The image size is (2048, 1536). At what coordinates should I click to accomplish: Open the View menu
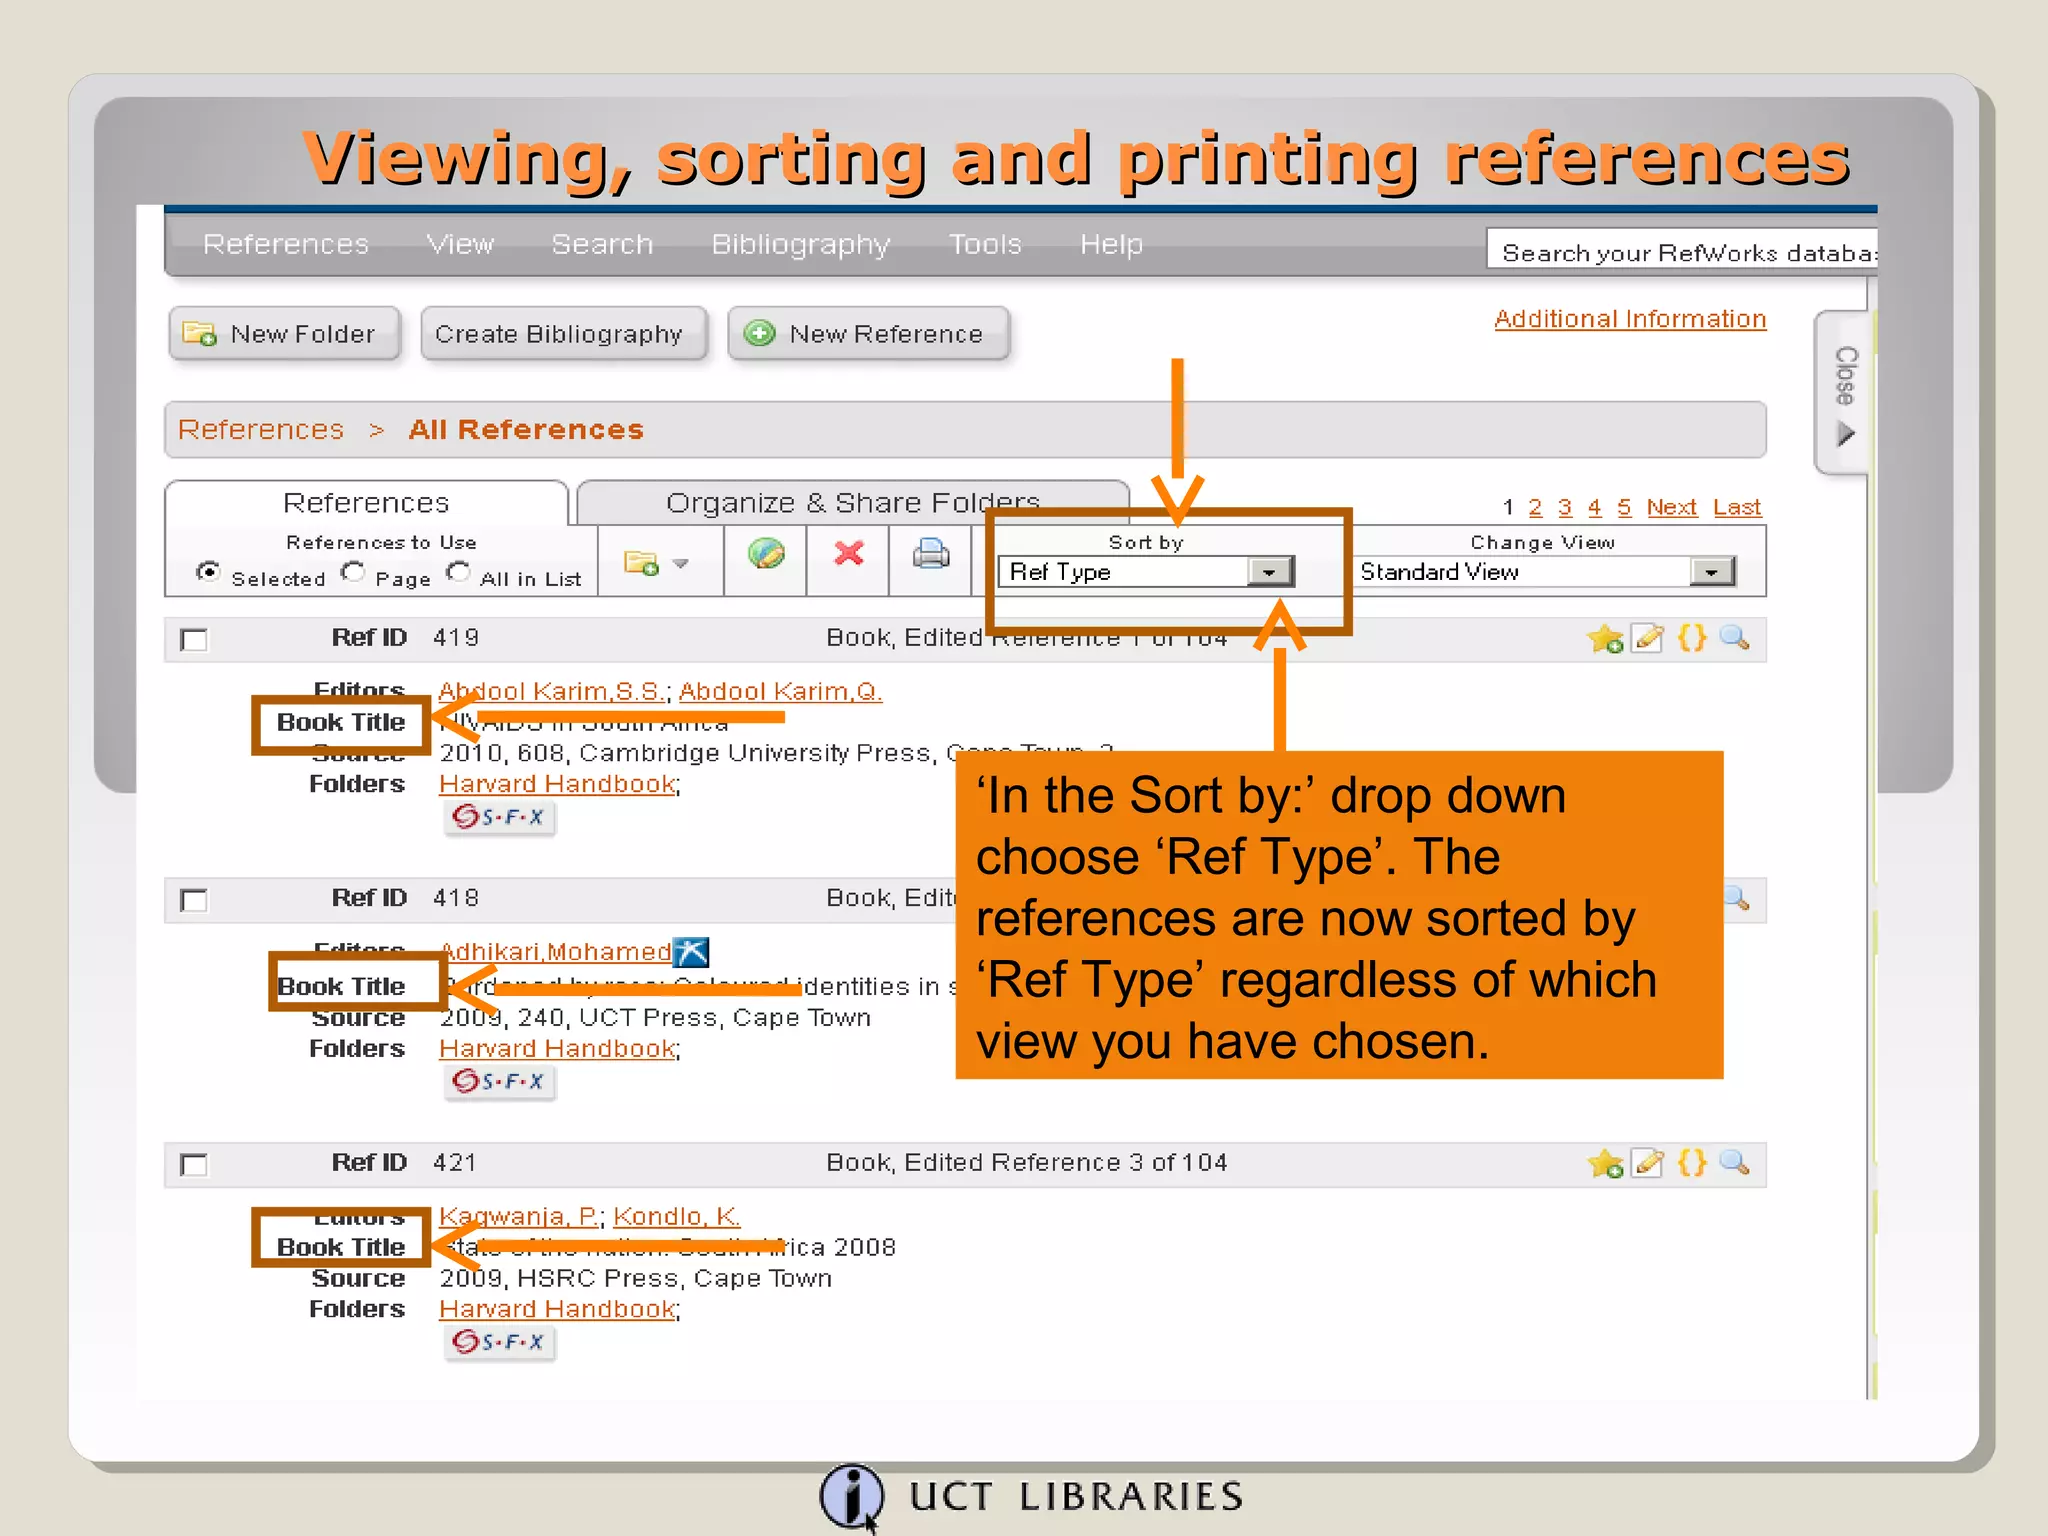click(x=460, y=244)
